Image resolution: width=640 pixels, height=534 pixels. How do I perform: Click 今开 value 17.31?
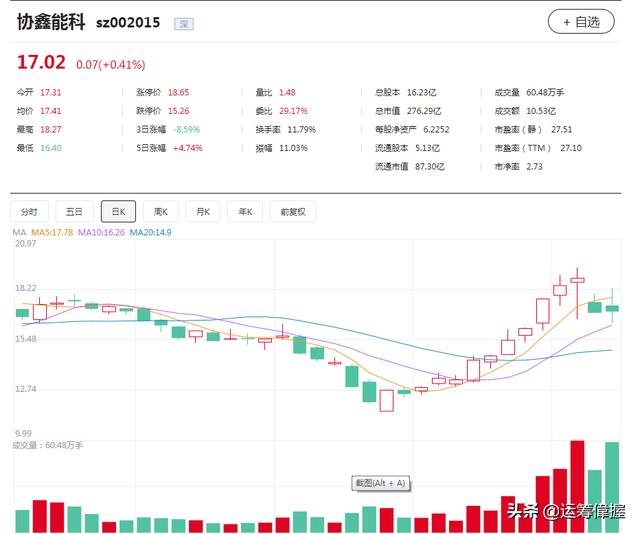click(51, 93)
